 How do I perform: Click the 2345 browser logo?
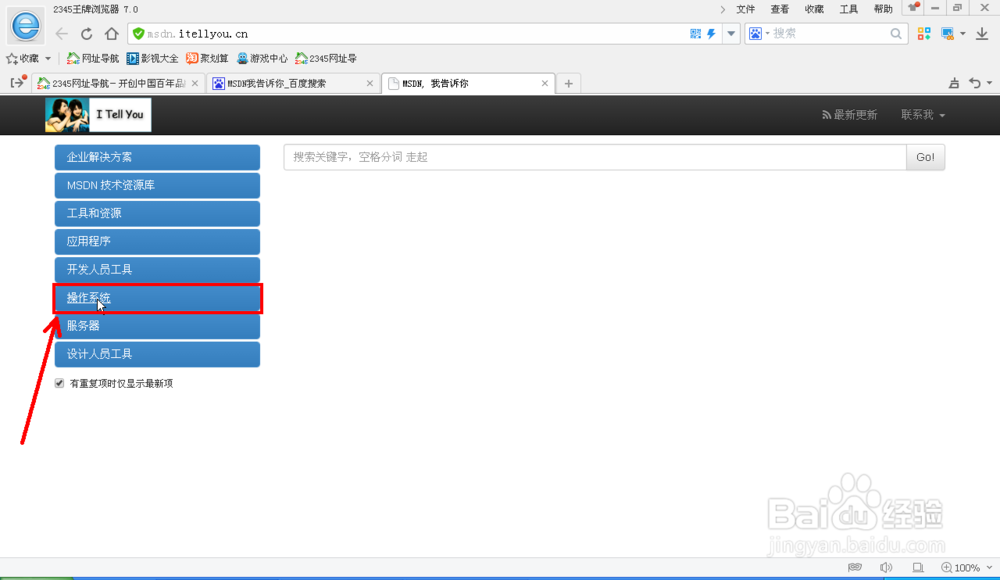click(26, 26)
